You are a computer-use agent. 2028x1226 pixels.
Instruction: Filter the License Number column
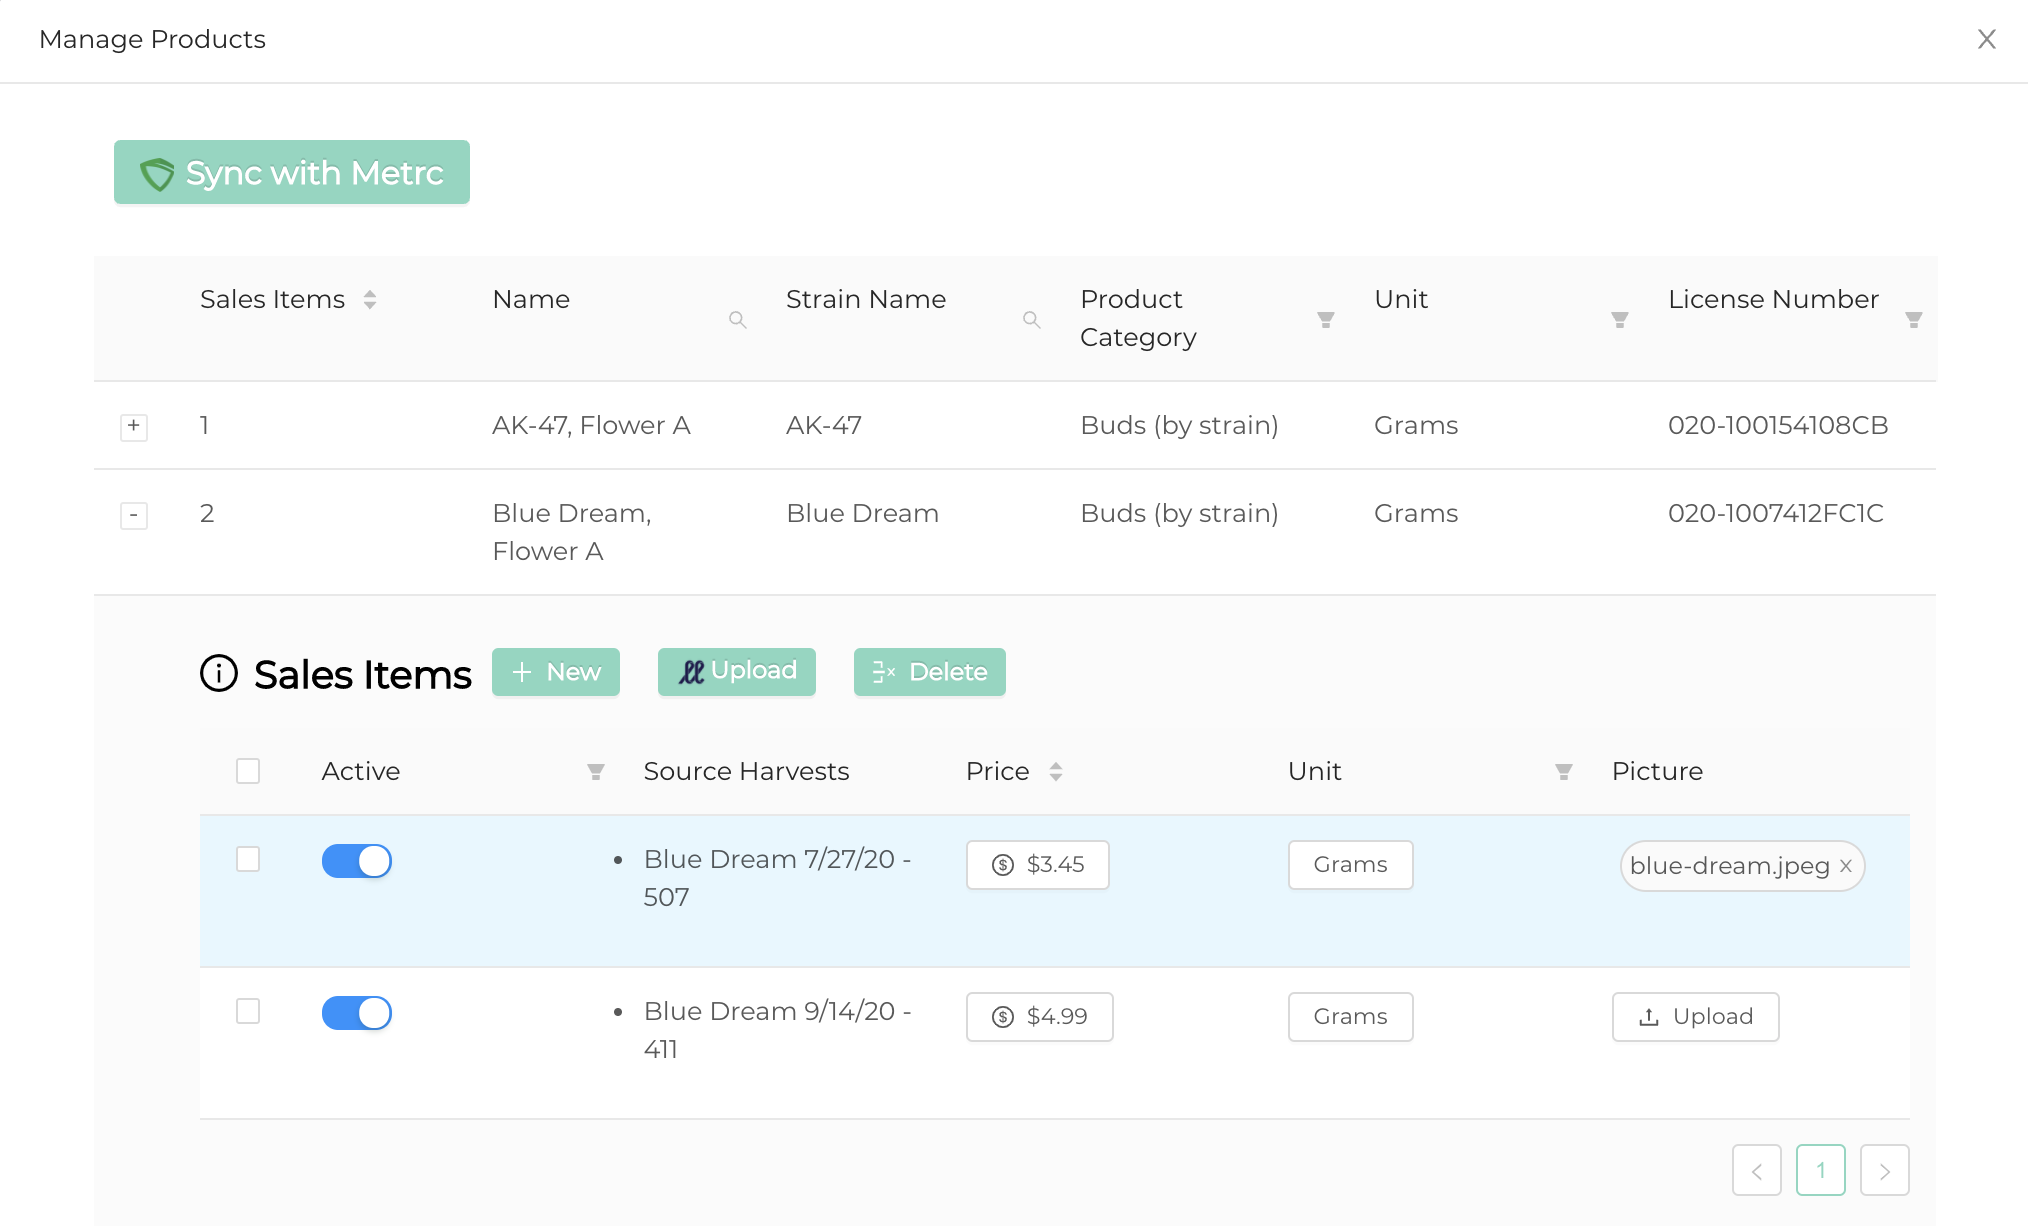pyautogui.click(x=1913, y=319)
